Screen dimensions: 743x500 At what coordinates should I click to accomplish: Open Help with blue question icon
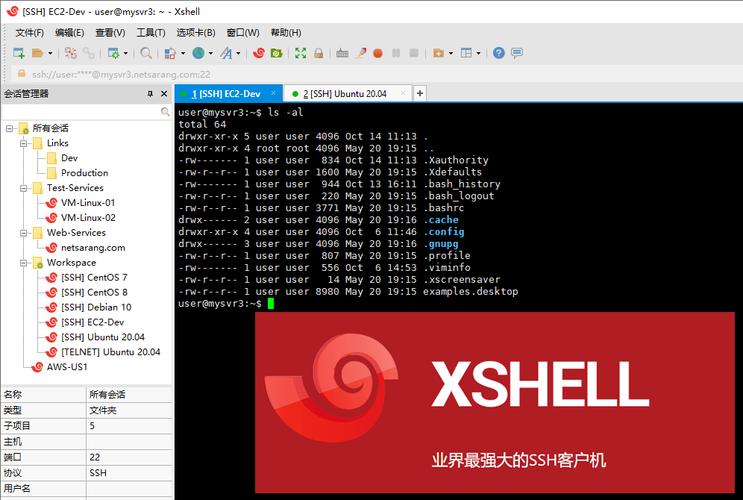[x=498, y=53]
